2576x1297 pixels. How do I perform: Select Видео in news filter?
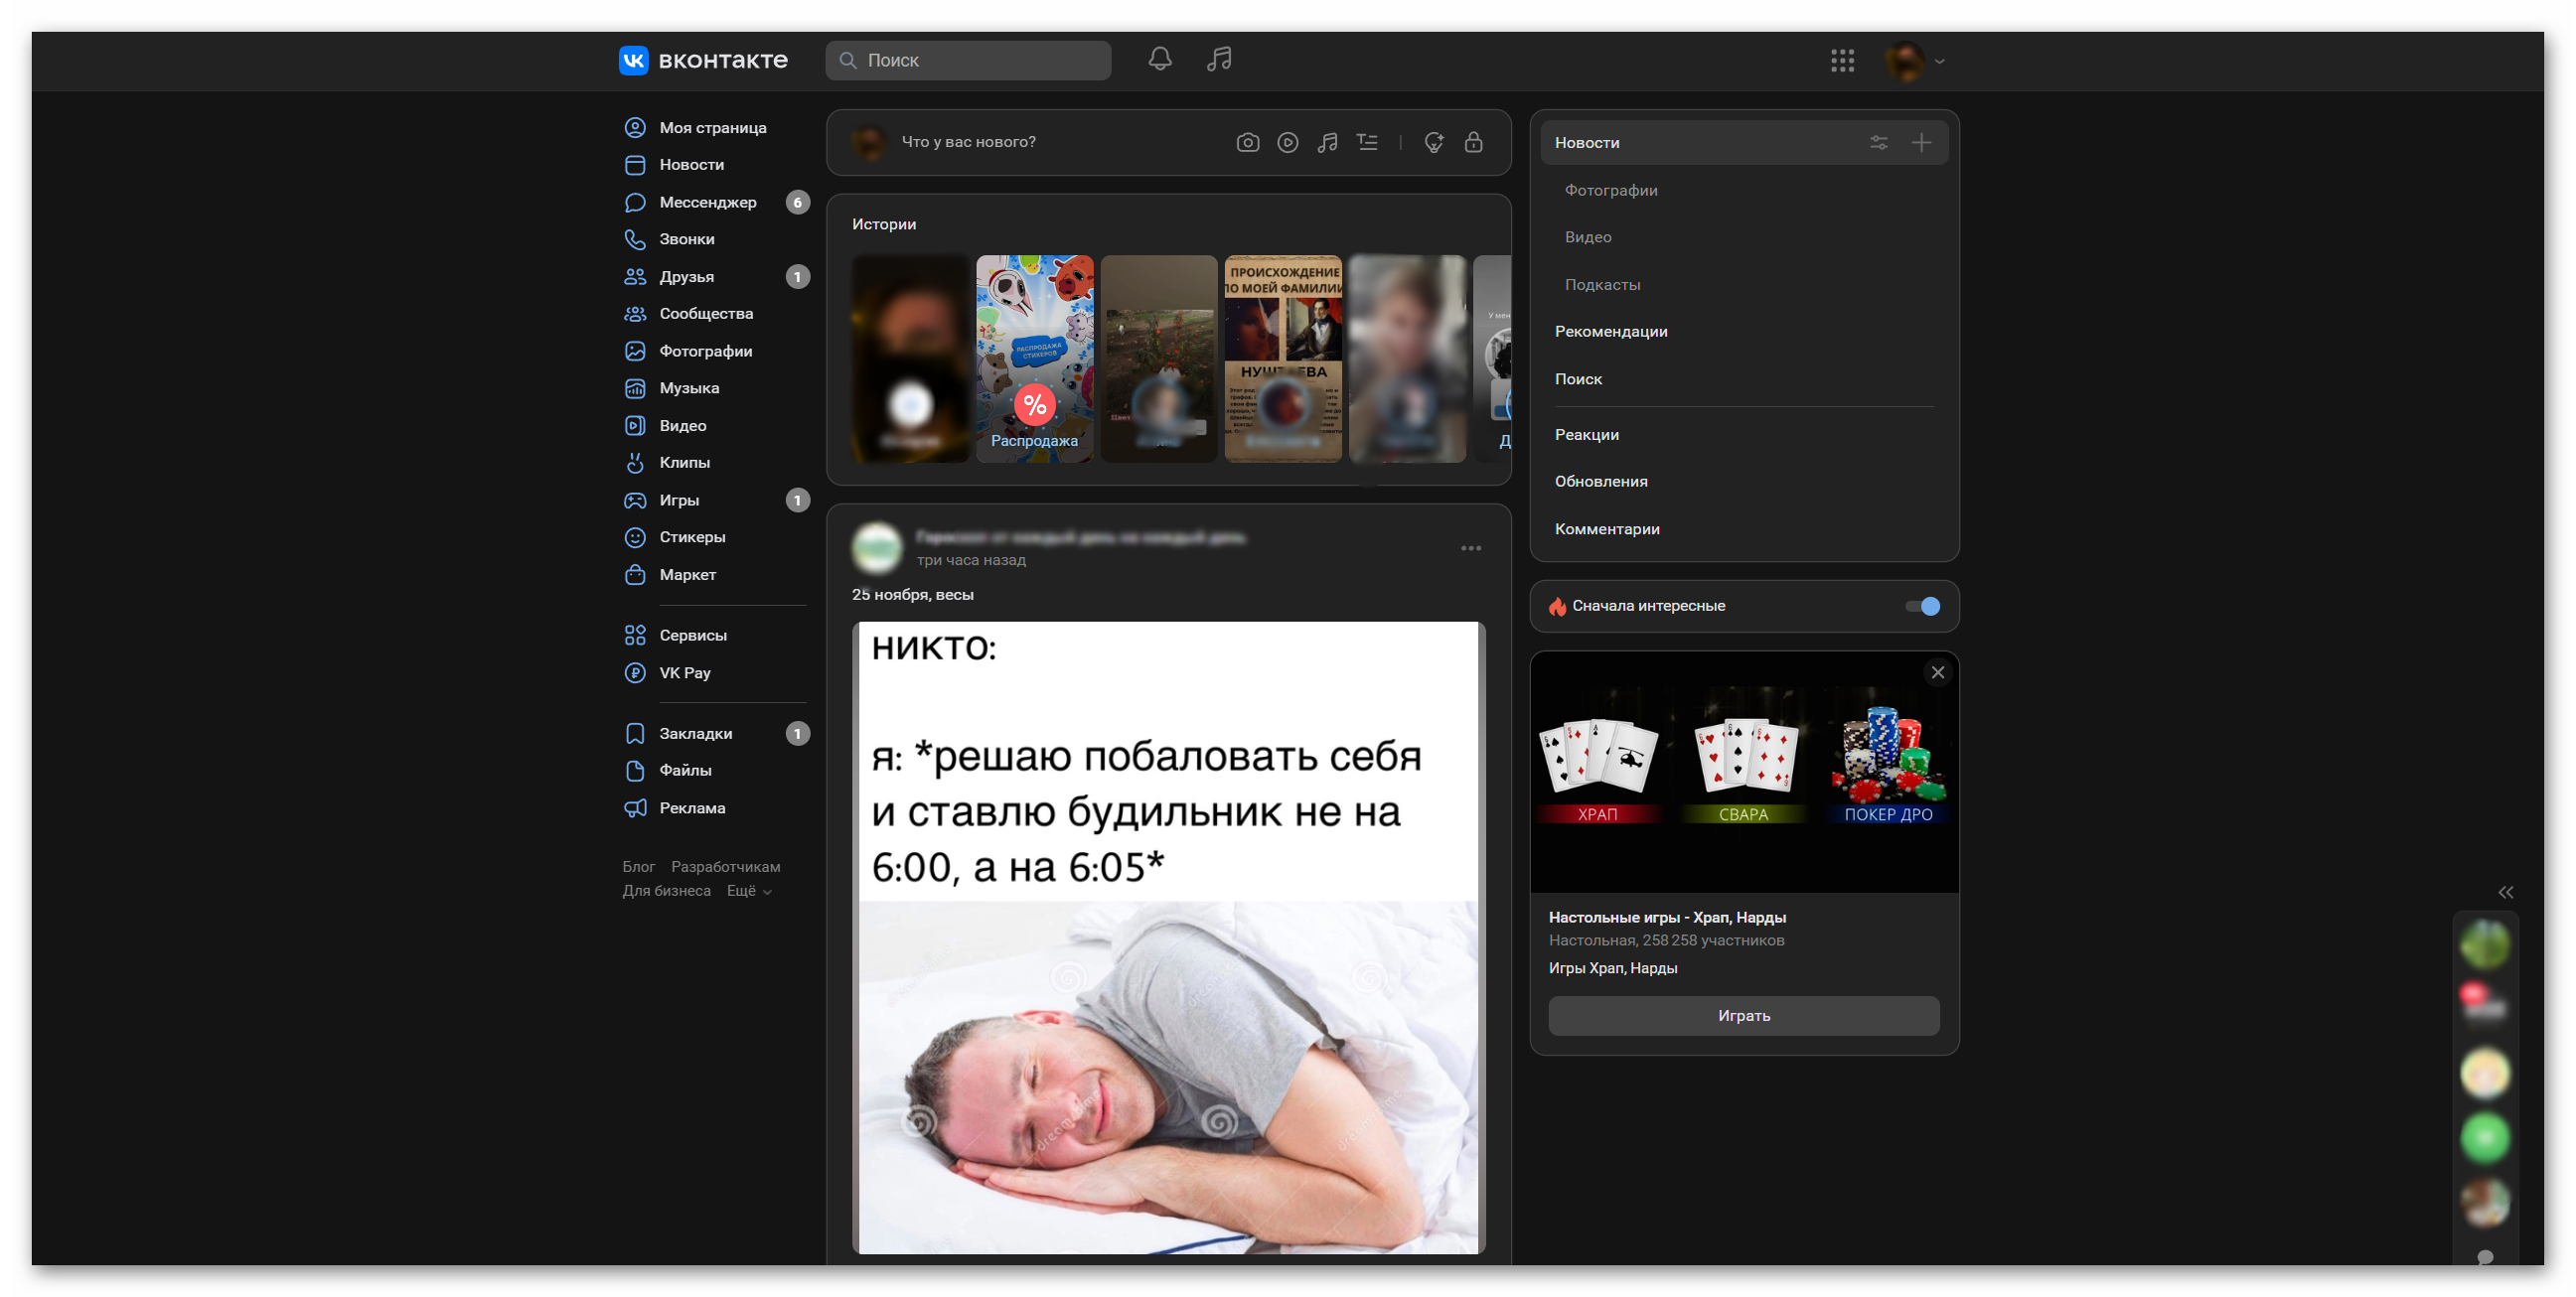click(x=1587, y=237)
